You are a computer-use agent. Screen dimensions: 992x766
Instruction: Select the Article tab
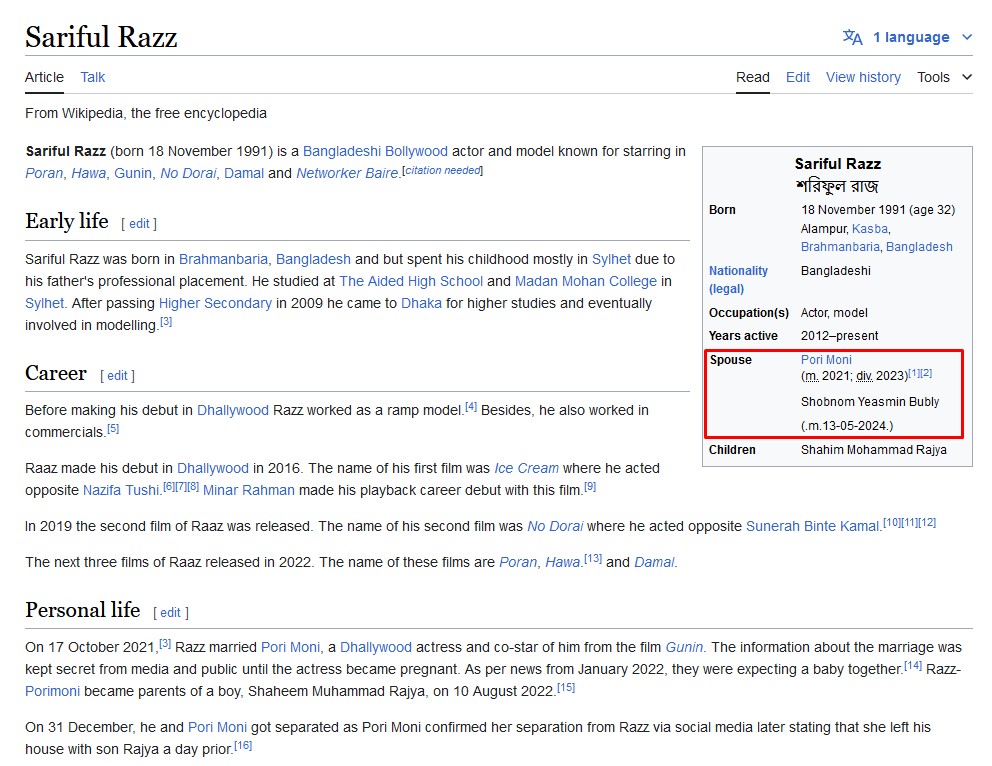coord(44,77)
